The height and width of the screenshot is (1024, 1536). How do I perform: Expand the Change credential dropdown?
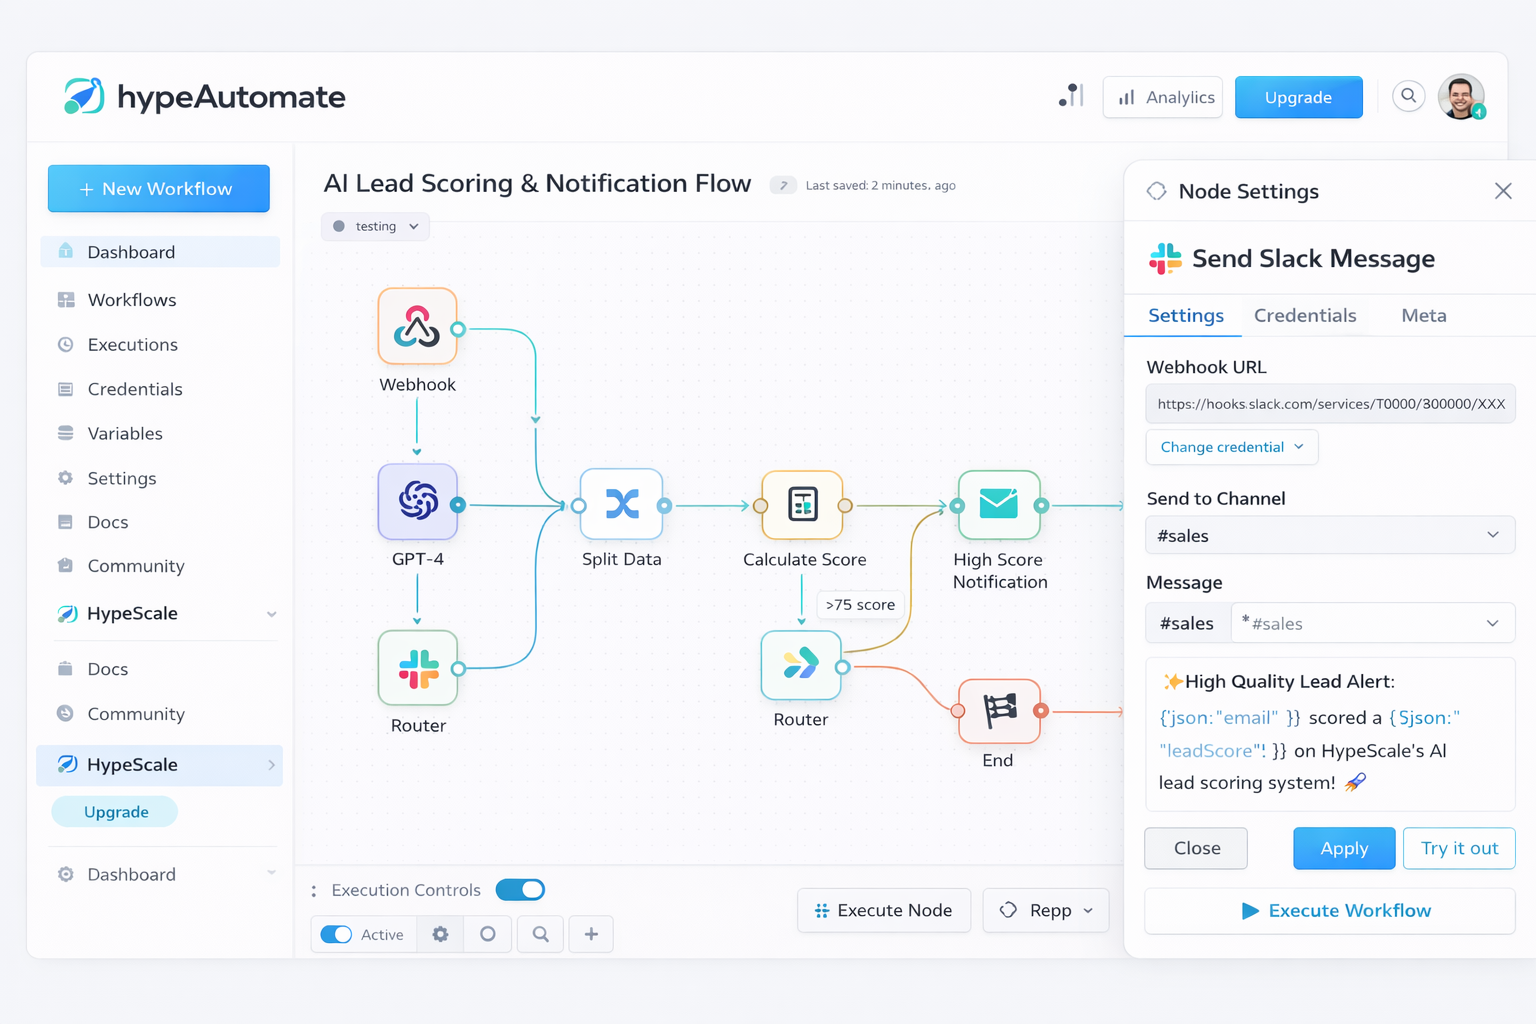pos(1232,447)
